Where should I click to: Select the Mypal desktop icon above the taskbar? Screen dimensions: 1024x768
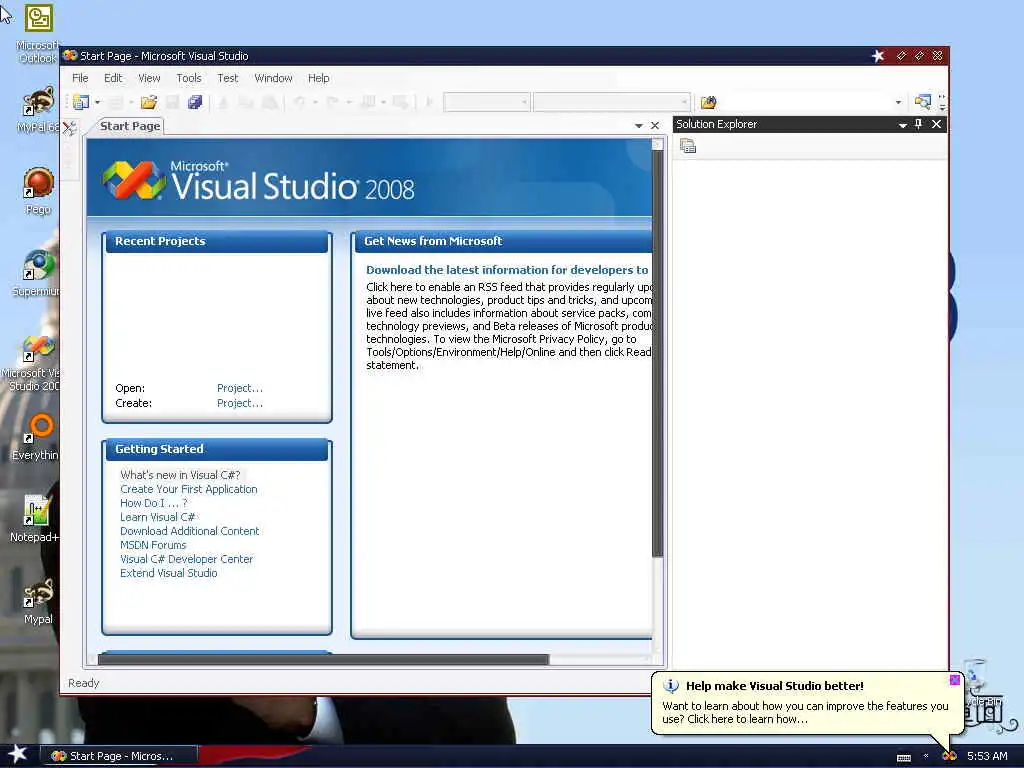click(x=38, y=601)
